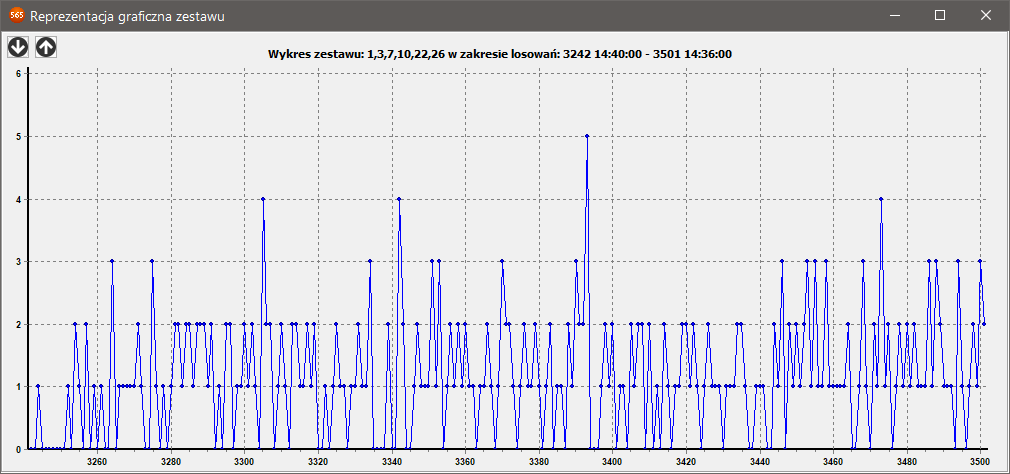The height and width of the screenshot is (474, 1010).
Task: Click x-axis label 3280
Action: coord(171,461)
